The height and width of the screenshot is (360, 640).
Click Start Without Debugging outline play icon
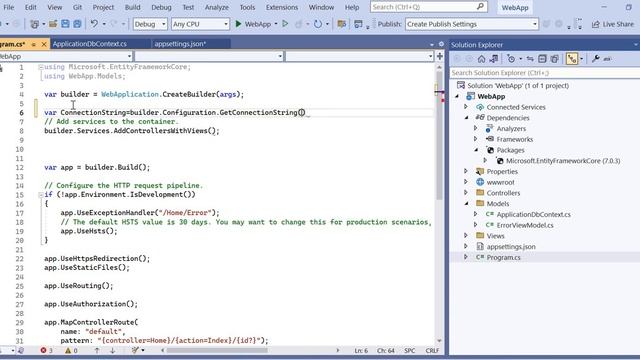(285, 24)
